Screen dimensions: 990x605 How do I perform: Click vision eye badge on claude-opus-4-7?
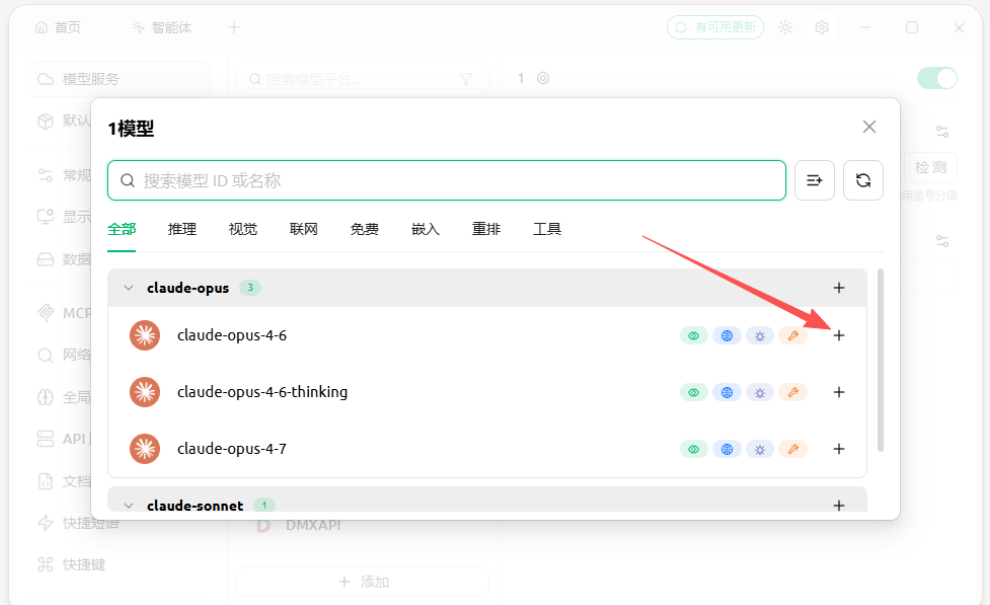694,450
